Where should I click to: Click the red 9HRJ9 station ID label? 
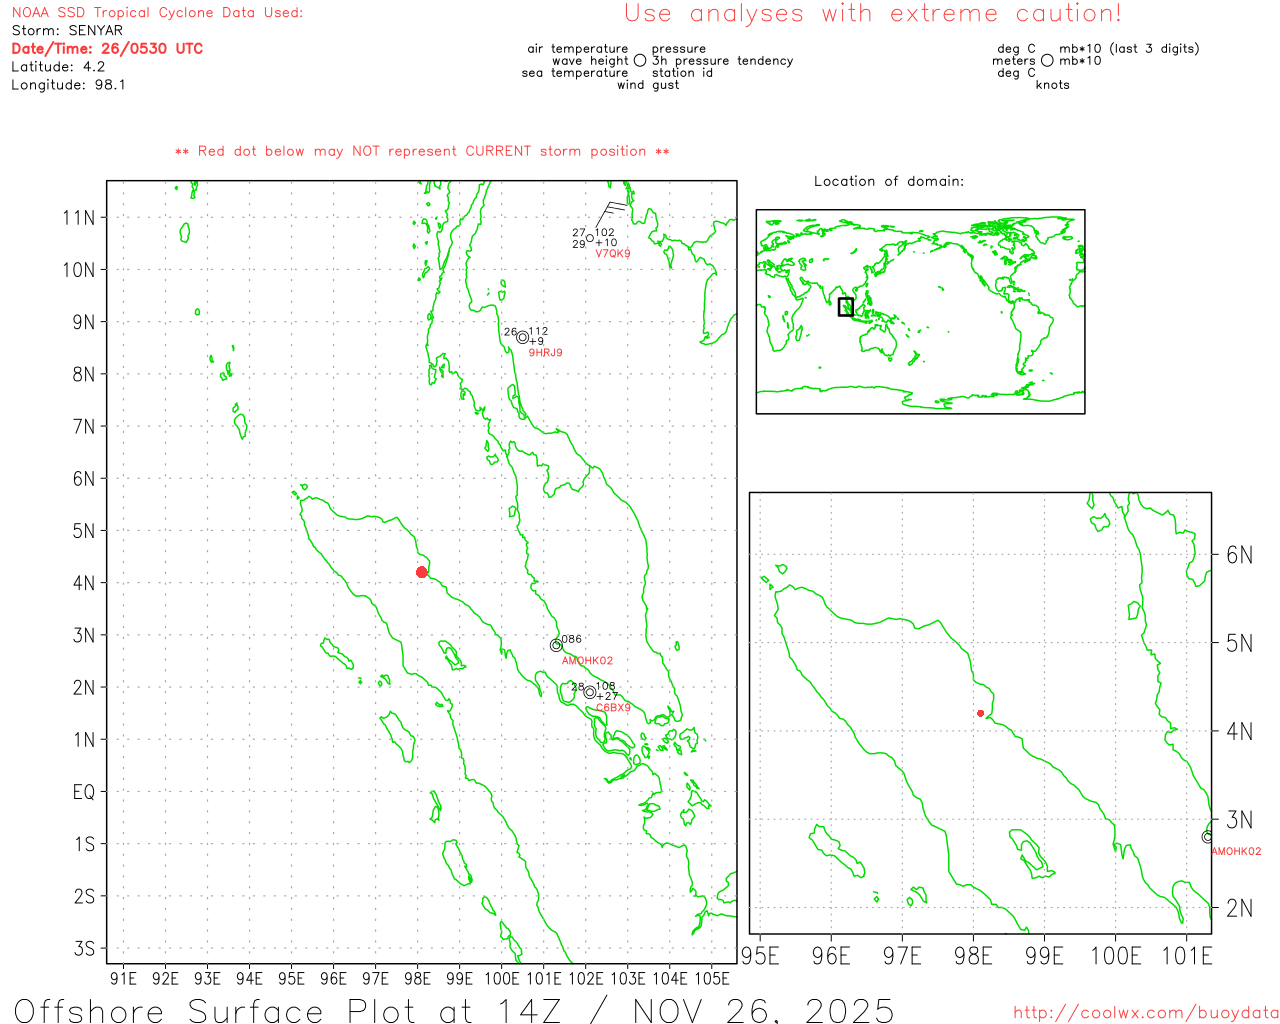pos(545,353)
